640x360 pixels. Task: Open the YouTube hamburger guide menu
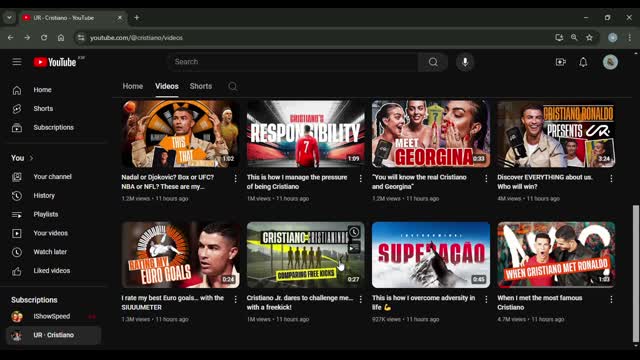point(17,62)
